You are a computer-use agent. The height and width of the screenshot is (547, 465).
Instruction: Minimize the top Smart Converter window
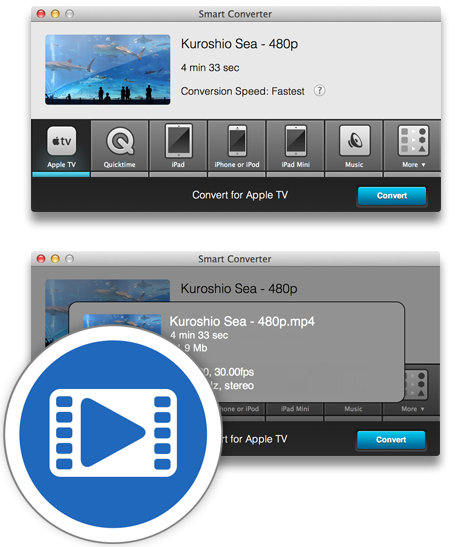(55, 14)
